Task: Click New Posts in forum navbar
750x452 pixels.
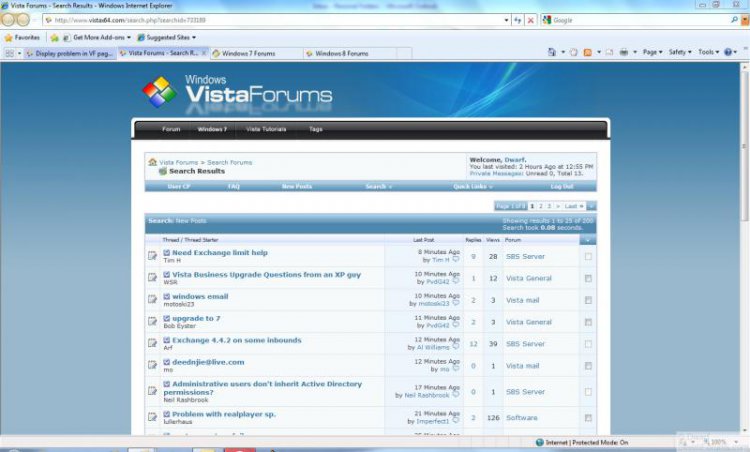Action: 297,187
